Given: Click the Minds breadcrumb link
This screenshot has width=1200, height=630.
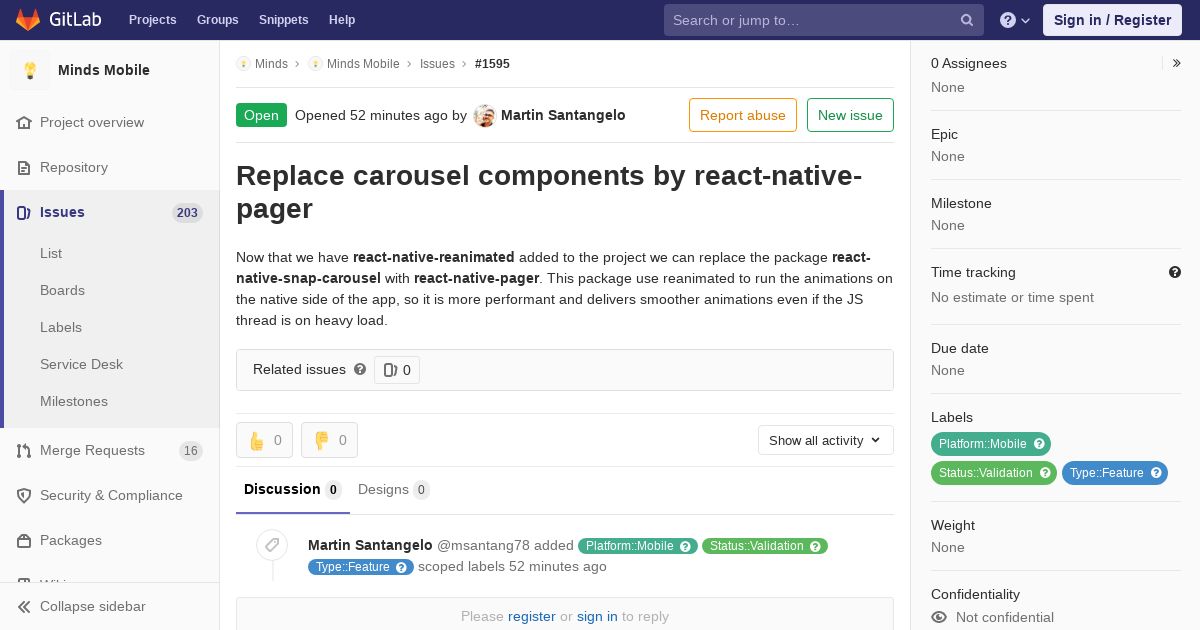Looking at the screenshot, I should [271, 63].
